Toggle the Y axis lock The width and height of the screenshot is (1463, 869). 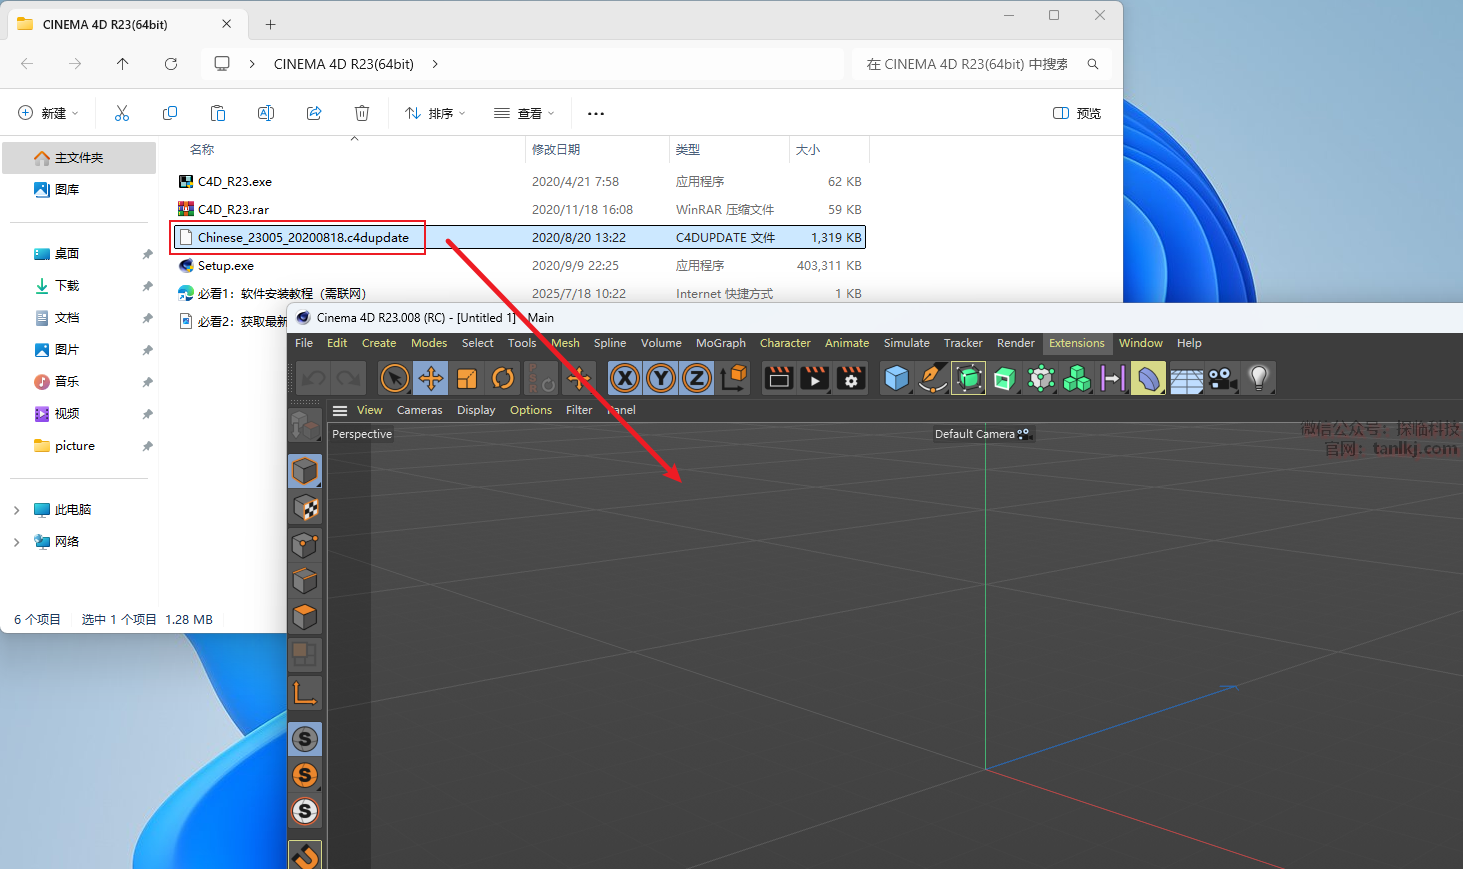pos(661,378)
